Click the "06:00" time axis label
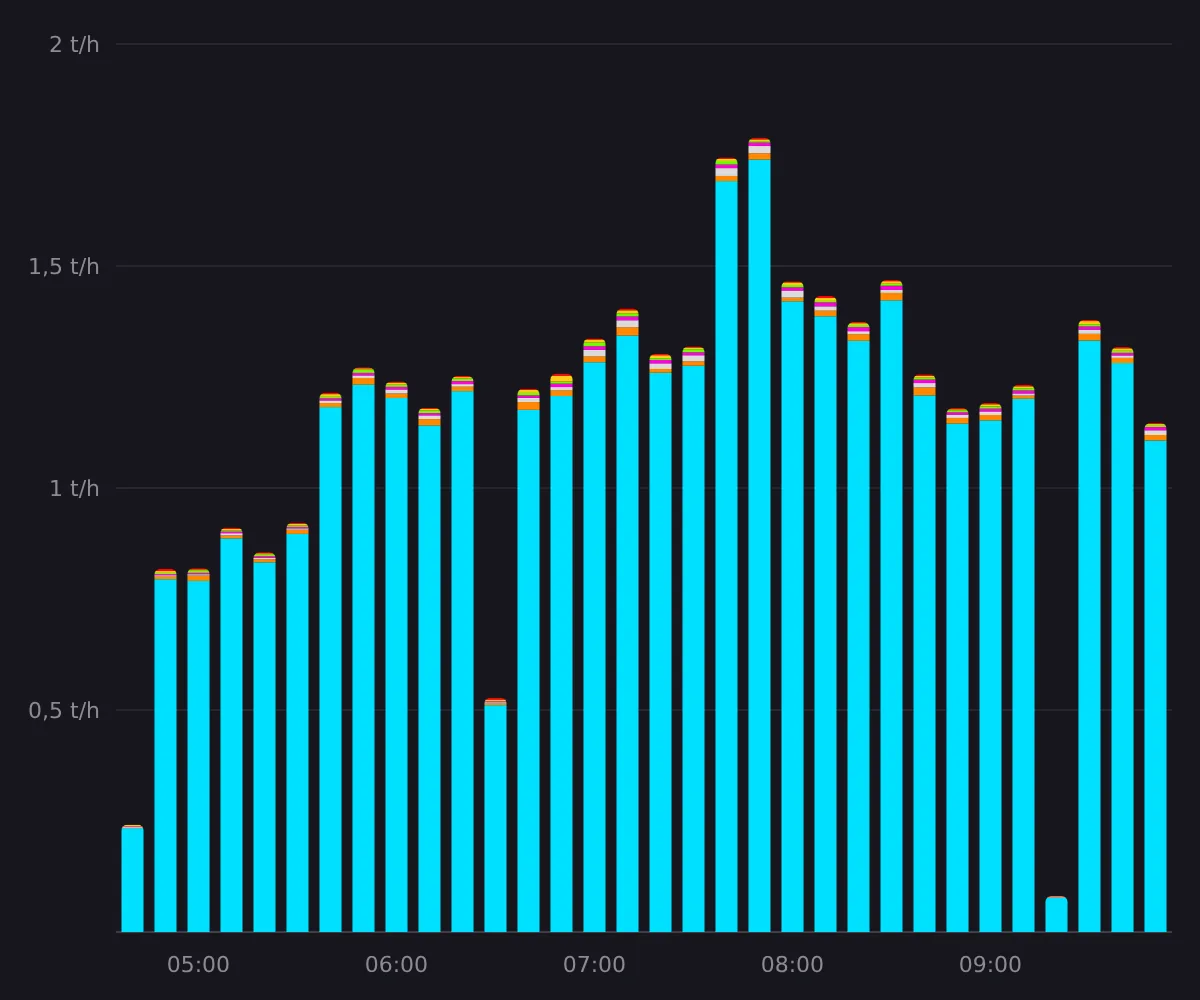 click(396, 966)
